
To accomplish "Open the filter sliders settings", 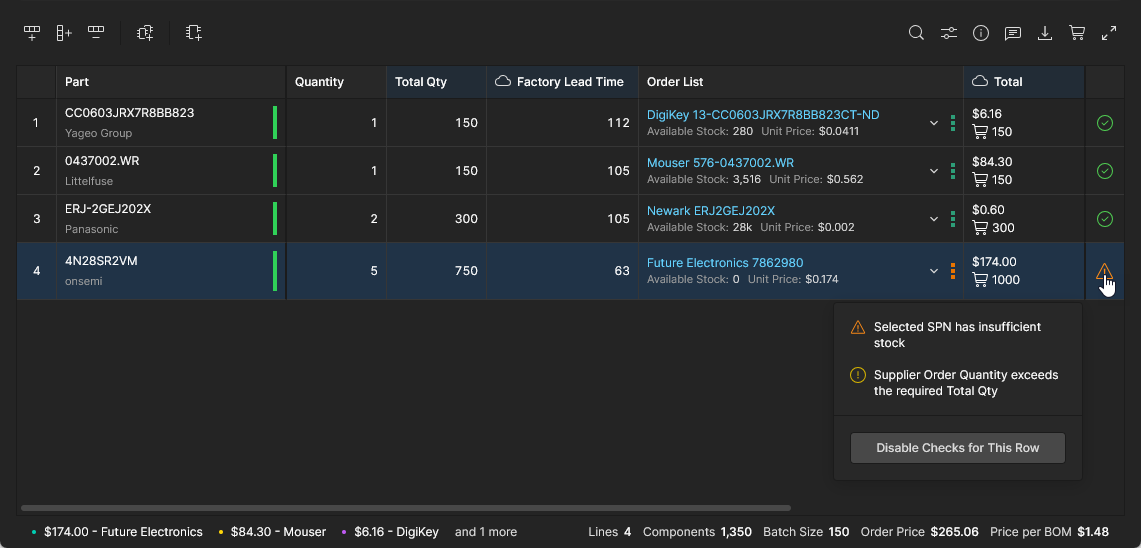I will pos(949,33).
